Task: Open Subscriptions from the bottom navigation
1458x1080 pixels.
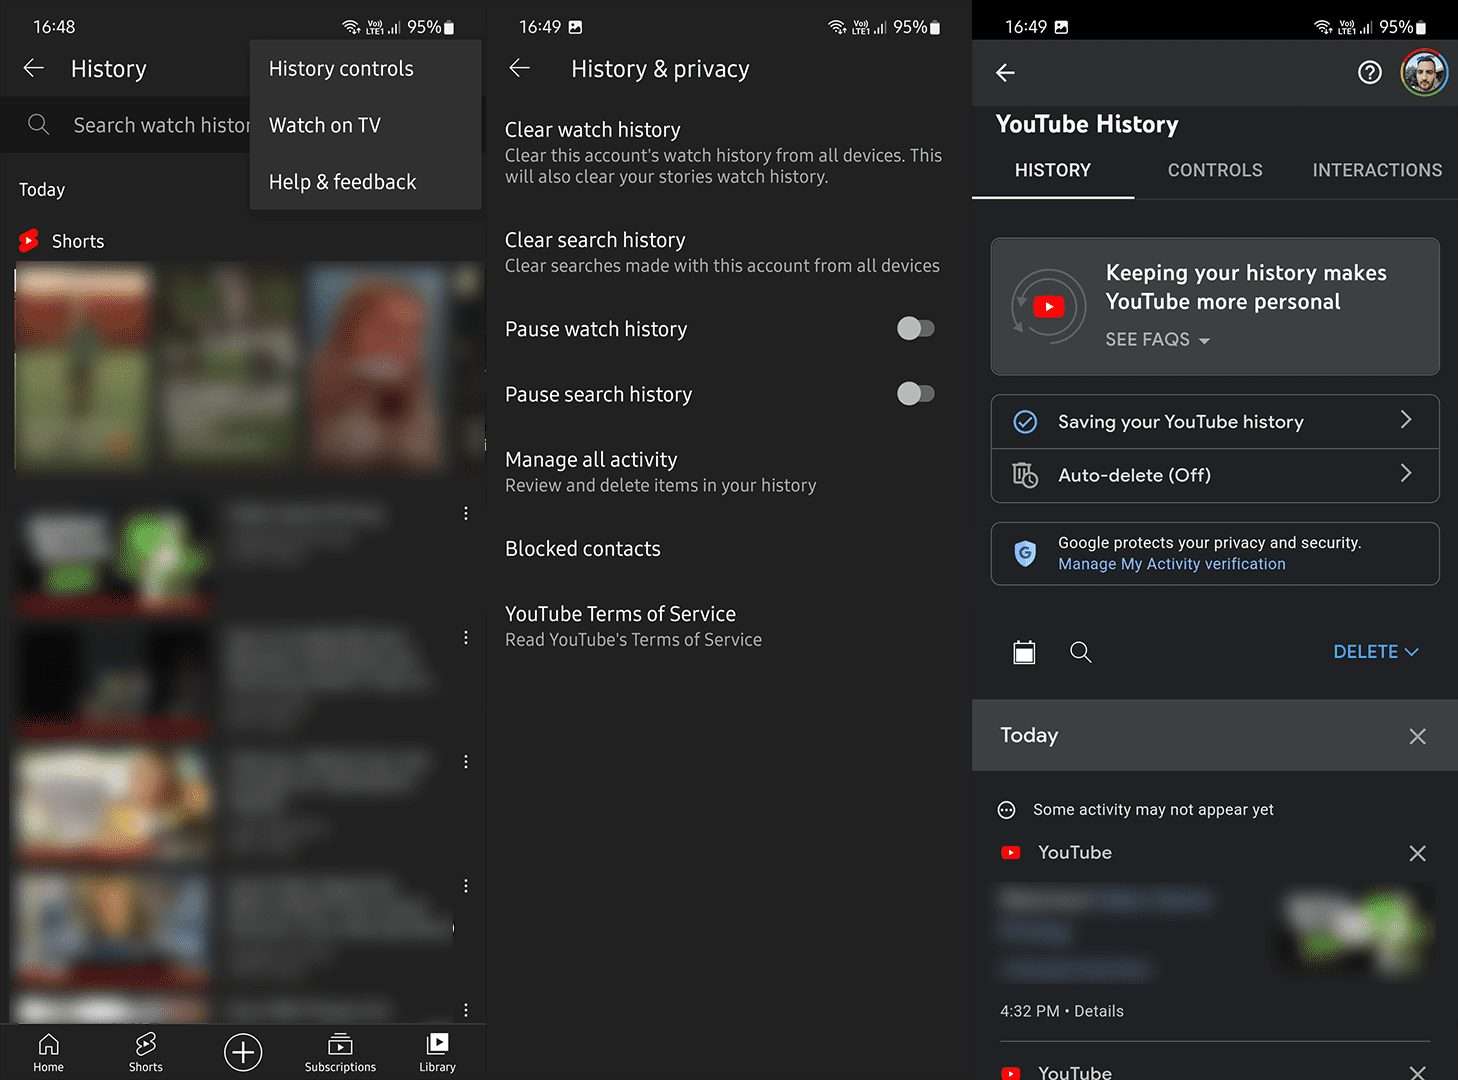Action: (x=340, y=1052)
